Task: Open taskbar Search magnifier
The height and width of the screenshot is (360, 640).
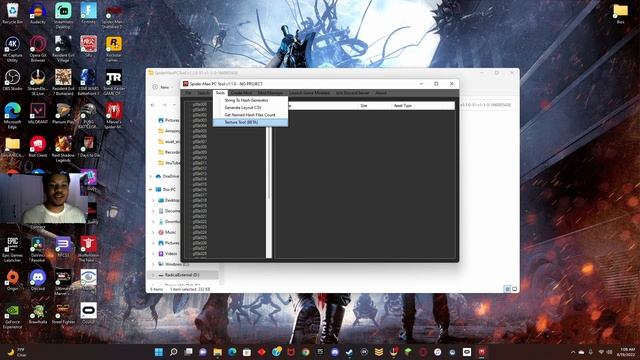Action: point(173,352)
